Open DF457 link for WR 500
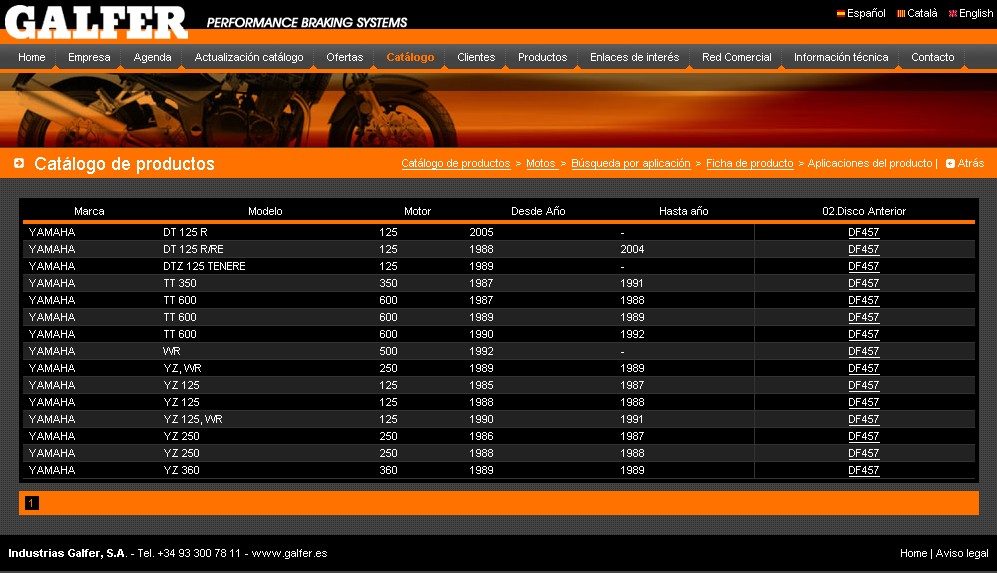Viewport: 997px width, 573px height. pos(863,351)
